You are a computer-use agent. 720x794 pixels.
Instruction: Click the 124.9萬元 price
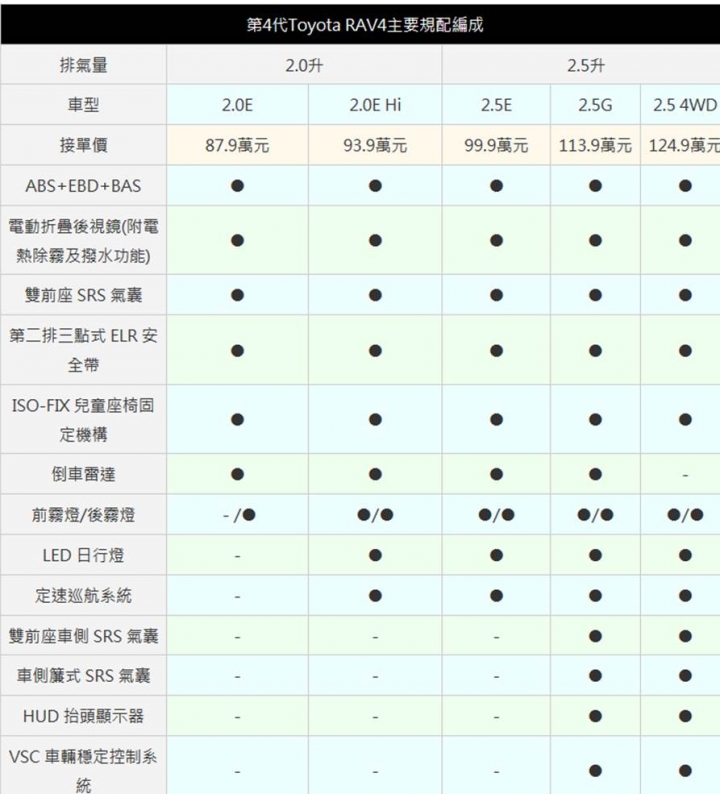[684, 146]
